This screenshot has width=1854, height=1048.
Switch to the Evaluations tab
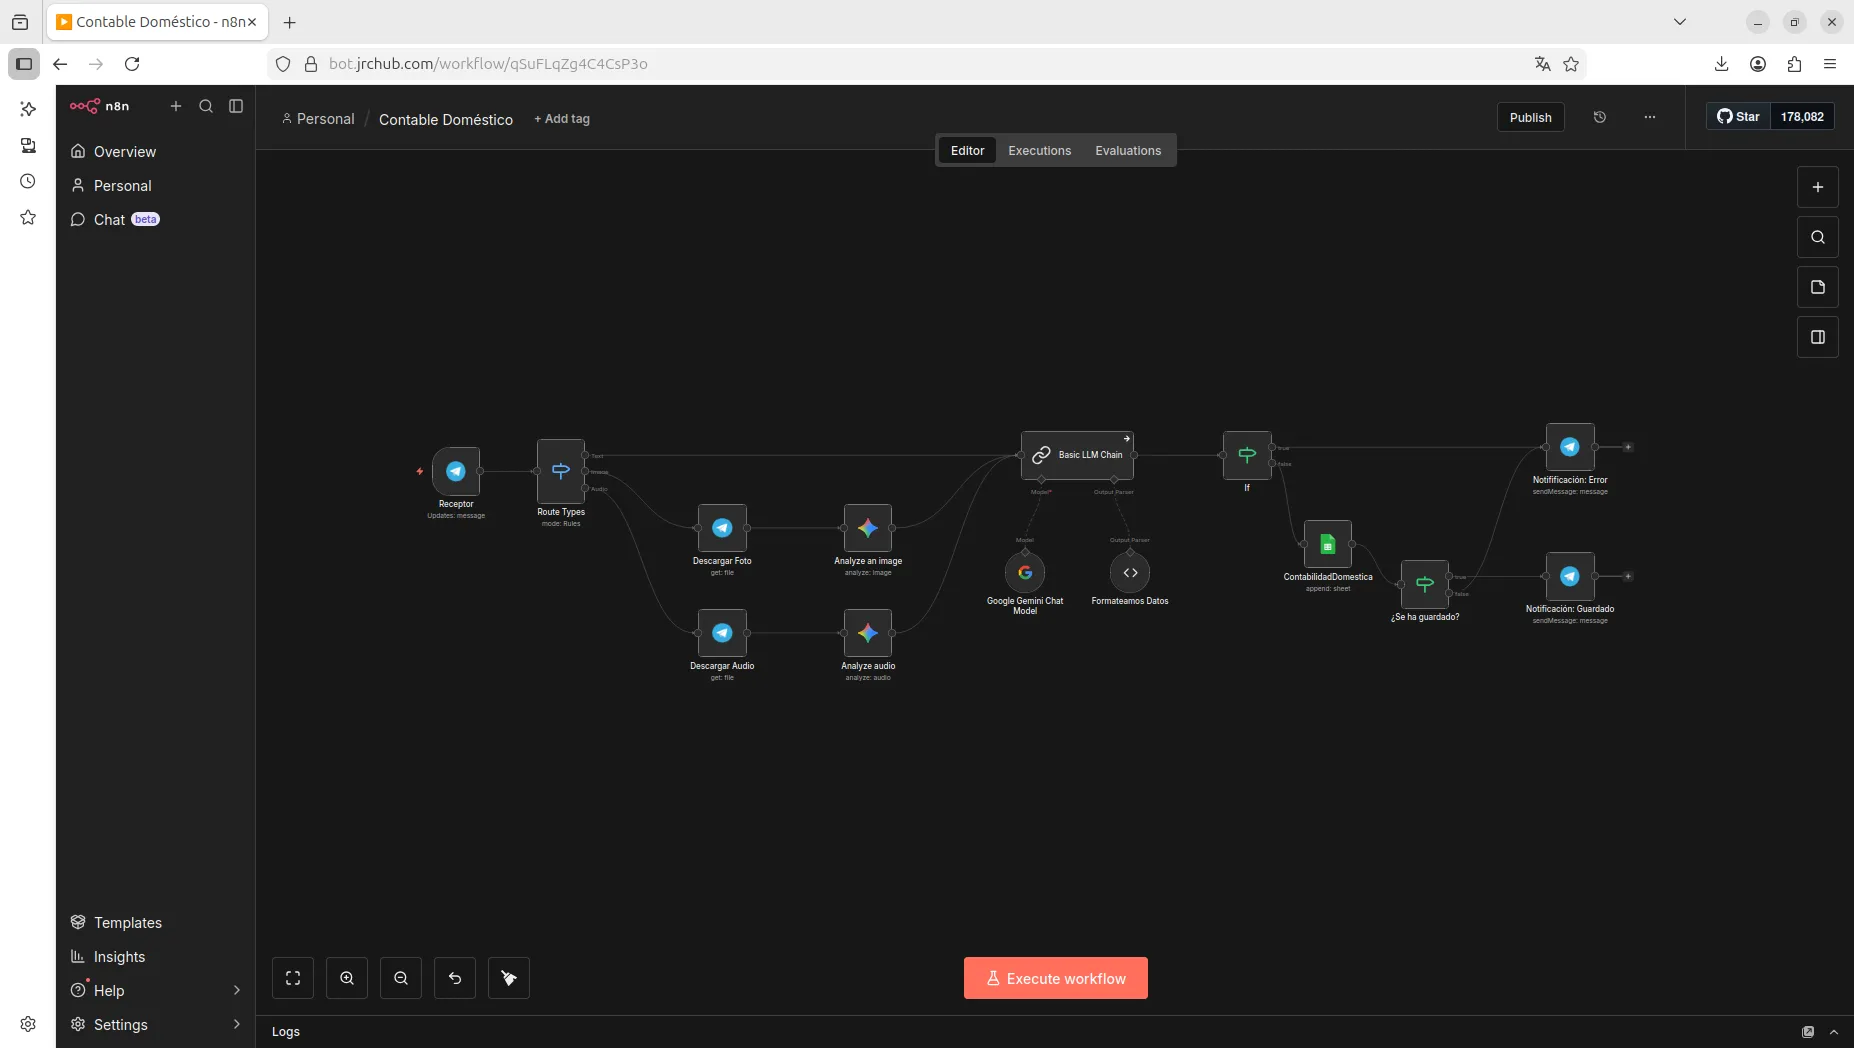[x=1128, y=151]
